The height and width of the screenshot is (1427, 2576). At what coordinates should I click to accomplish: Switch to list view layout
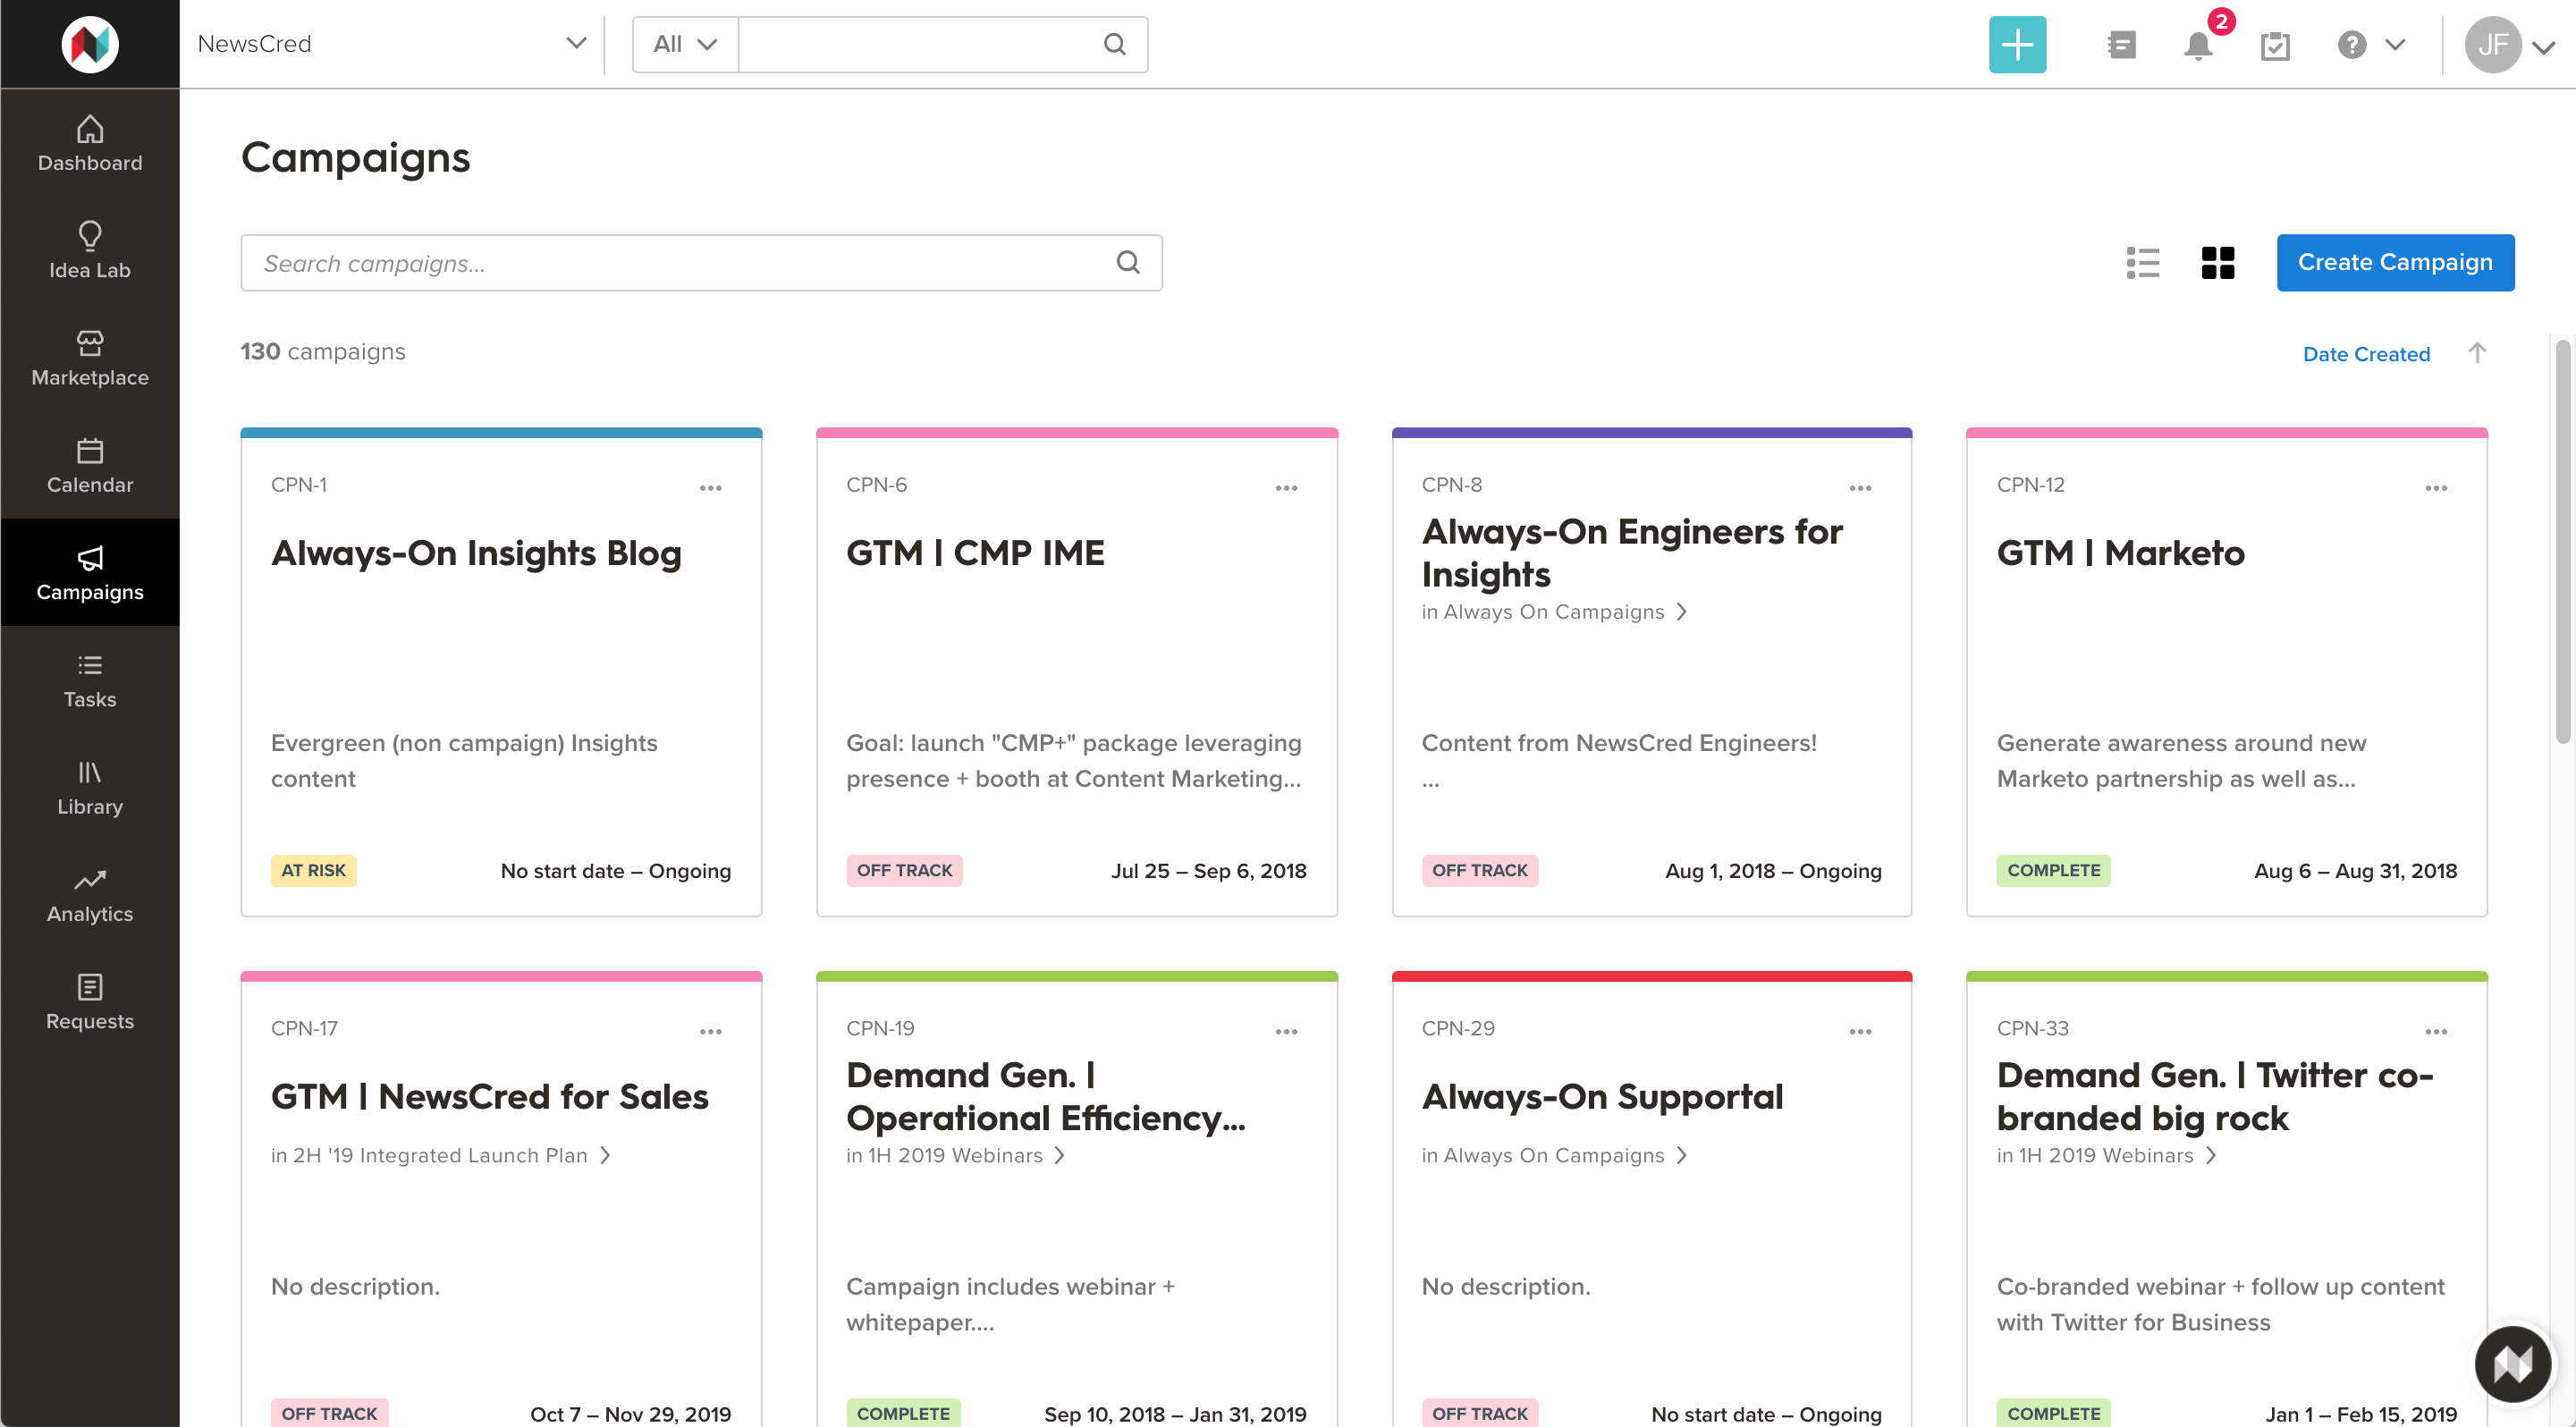coord(2142,263)
